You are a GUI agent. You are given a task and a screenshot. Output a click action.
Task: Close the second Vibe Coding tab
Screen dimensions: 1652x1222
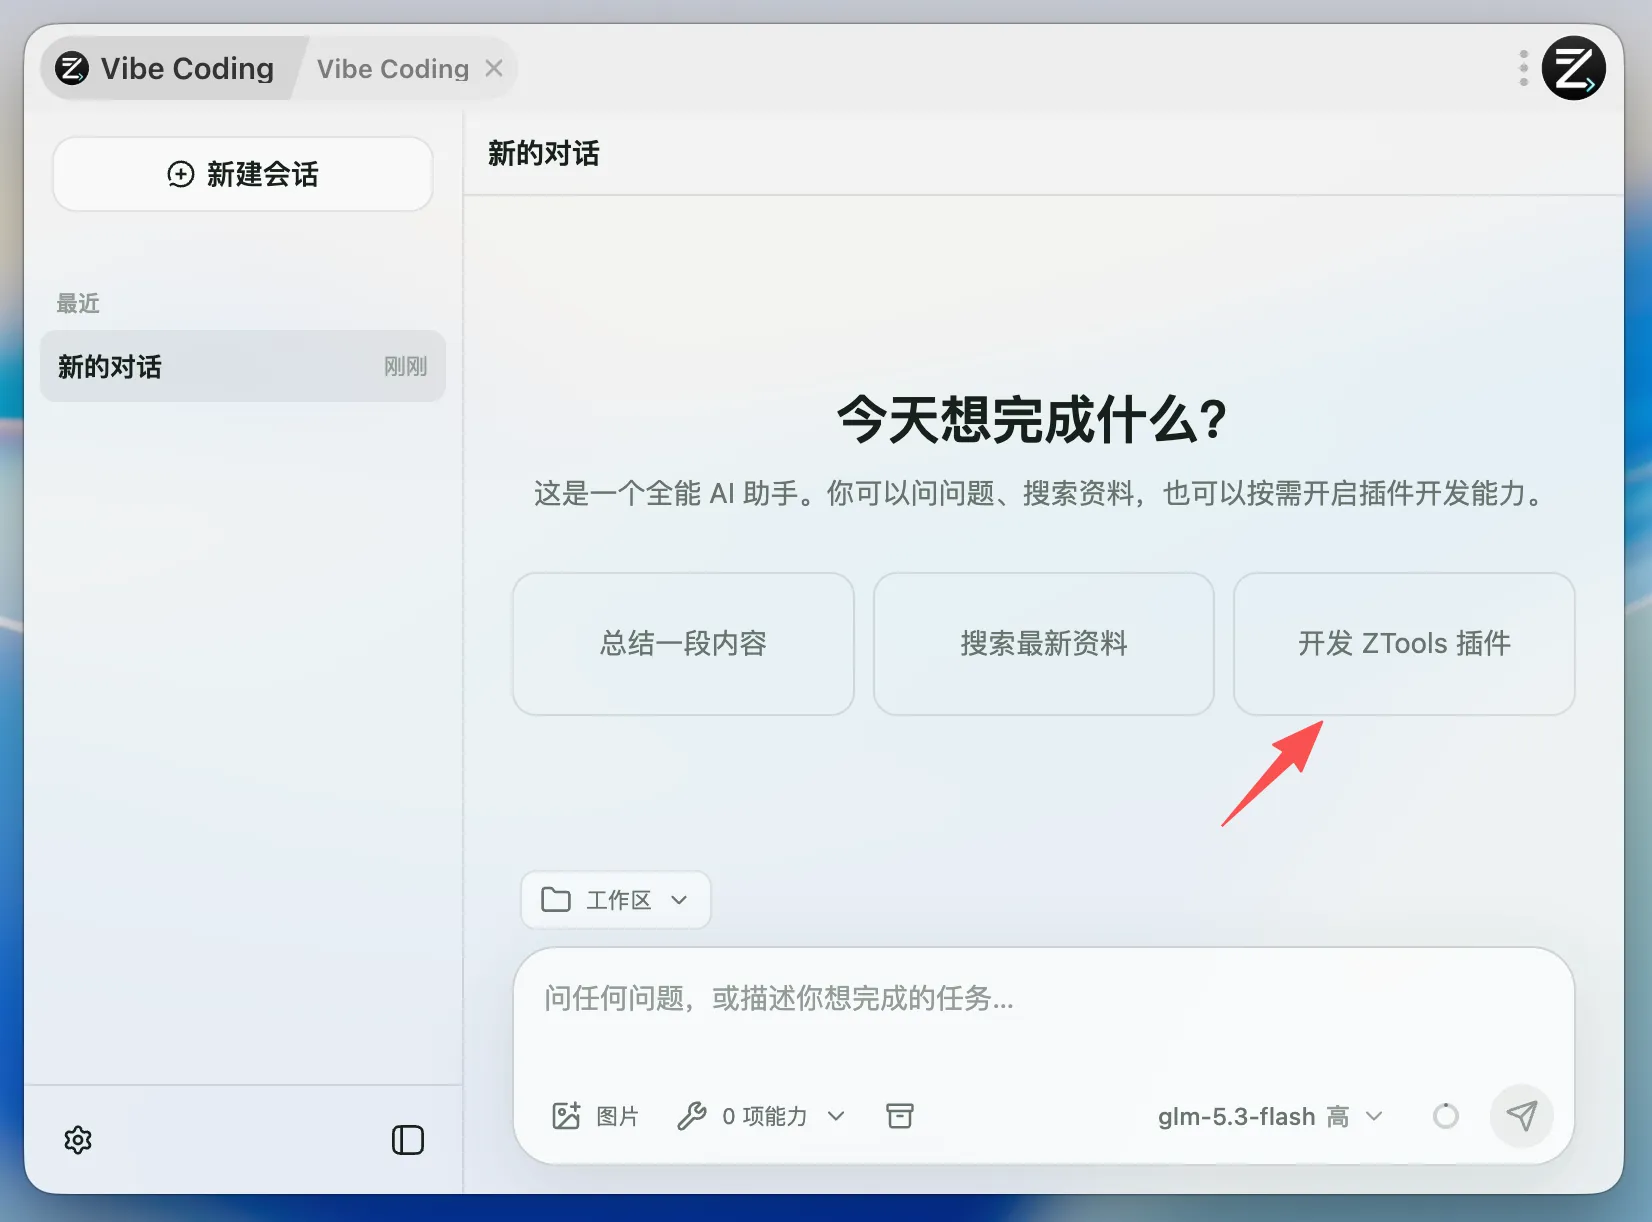494,68
